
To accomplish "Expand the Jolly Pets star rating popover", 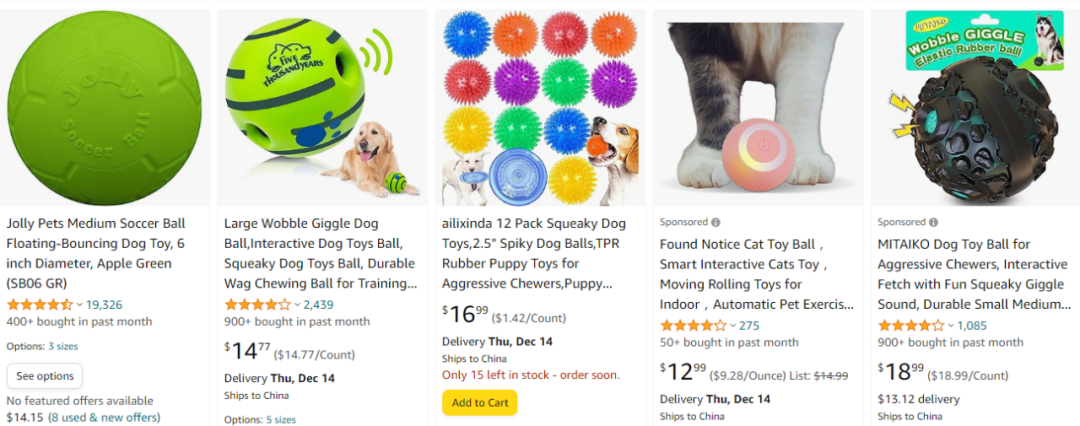I will point(79,305).
